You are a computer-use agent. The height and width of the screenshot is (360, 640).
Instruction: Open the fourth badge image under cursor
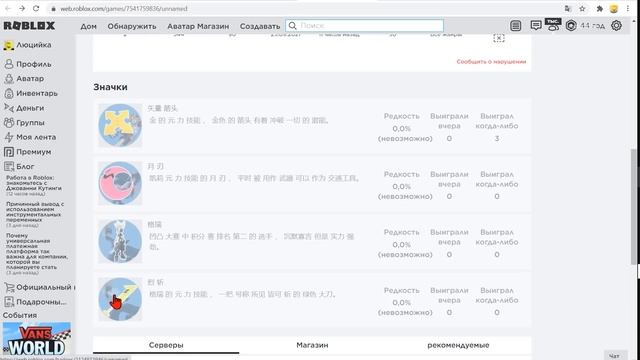point(120,299)
